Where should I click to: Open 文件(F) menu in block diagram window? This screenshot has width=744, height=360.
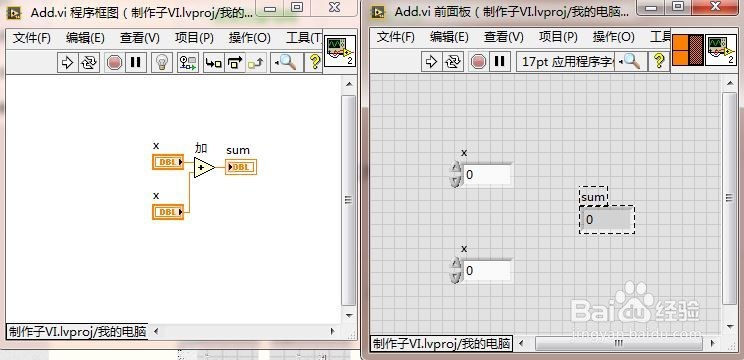click(32, 38)
